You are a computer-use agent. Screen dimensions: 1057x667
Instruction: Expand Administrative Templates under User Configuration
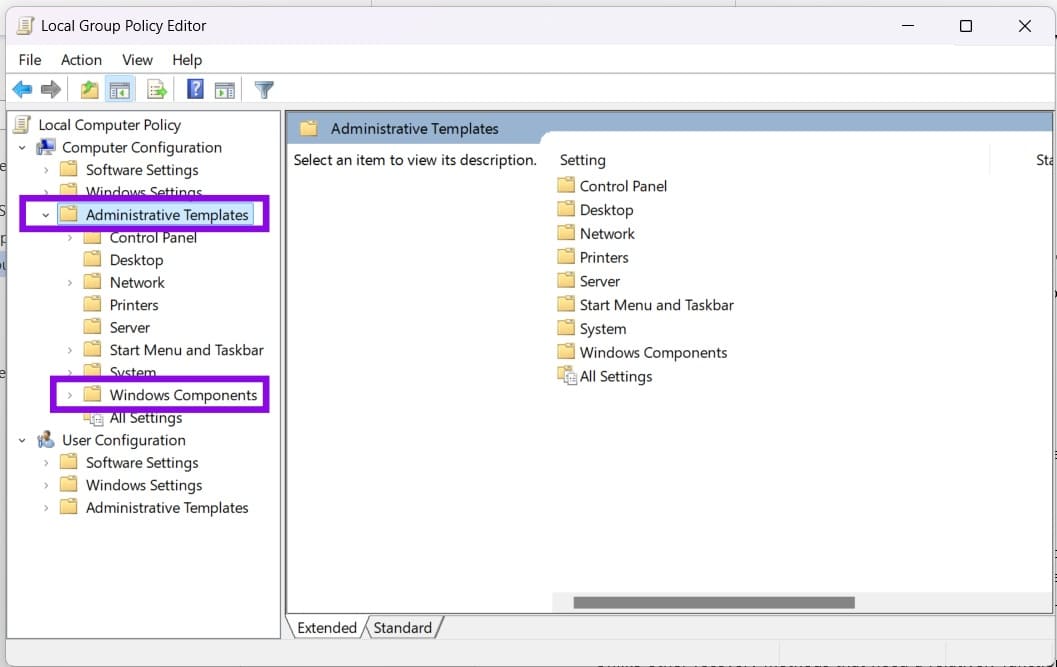[46, 508]
